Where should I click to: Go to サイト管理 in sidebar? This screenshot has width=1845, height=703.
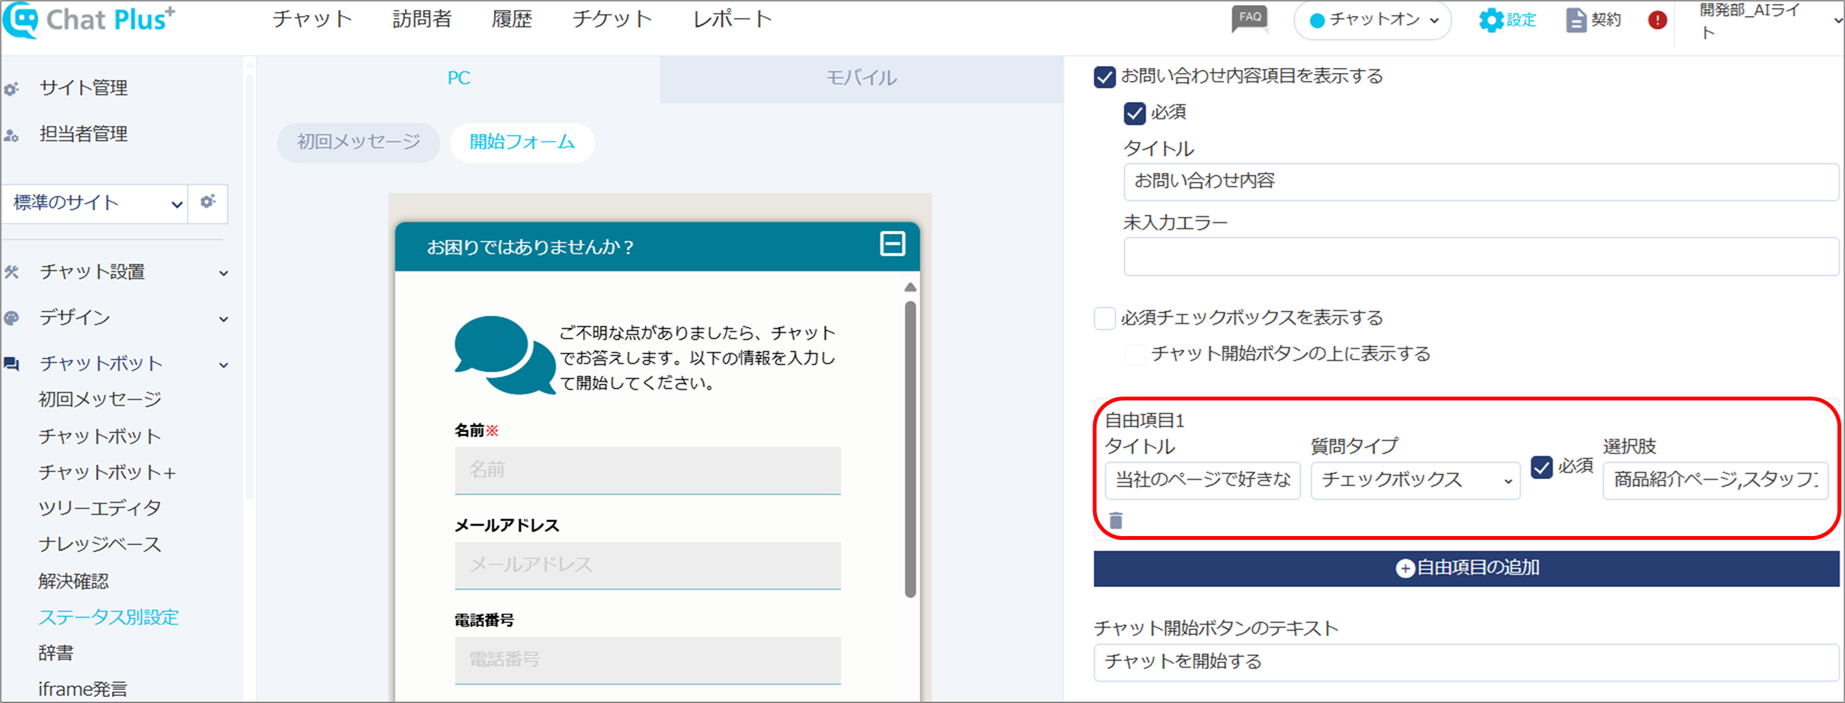(83, 88)
